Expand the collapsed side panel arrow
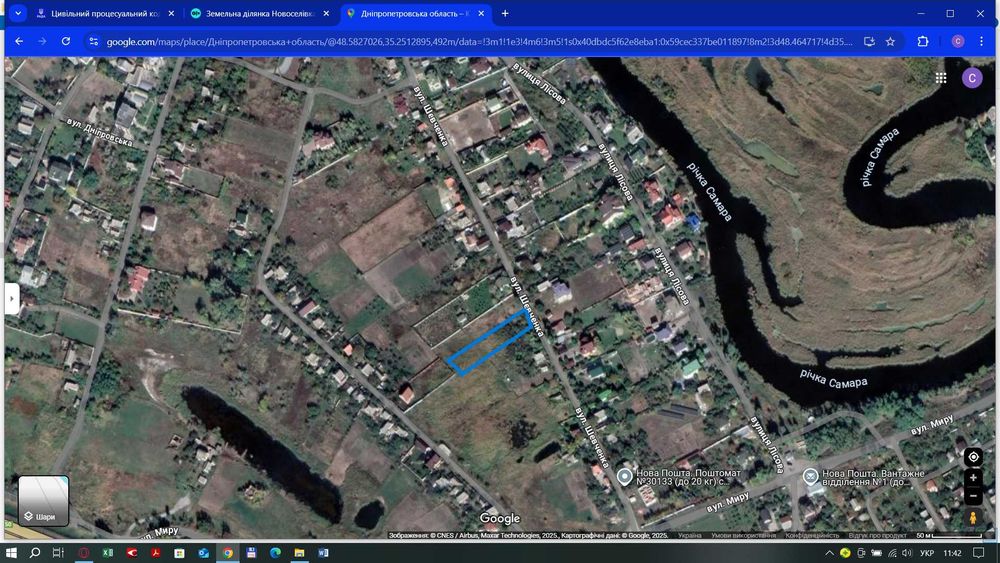The image size is (1000, 563). (11, 298)
